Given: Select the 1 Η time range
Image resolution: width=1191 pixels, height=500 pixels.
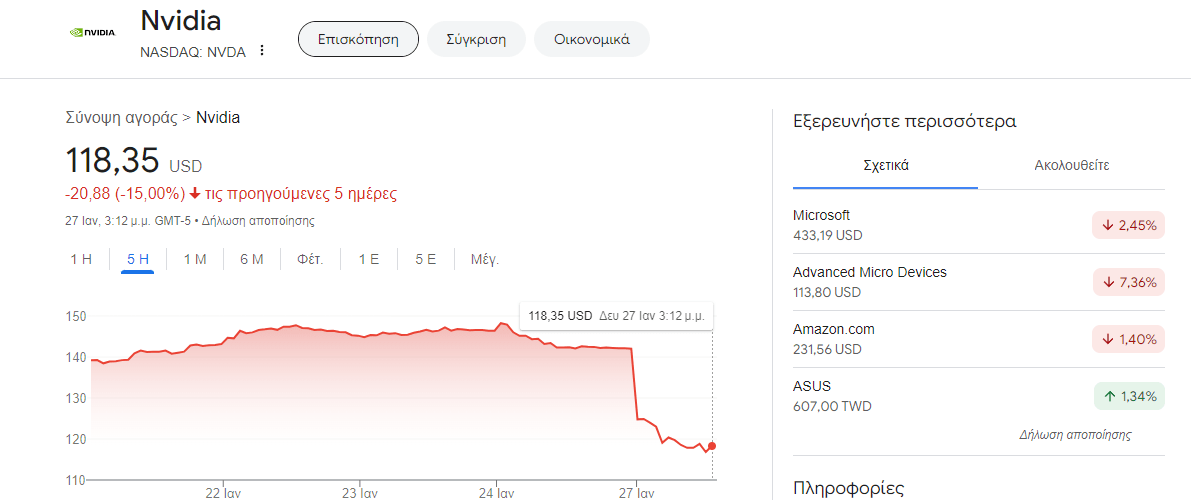Looking at the screenshot, I should coord(81,260).
